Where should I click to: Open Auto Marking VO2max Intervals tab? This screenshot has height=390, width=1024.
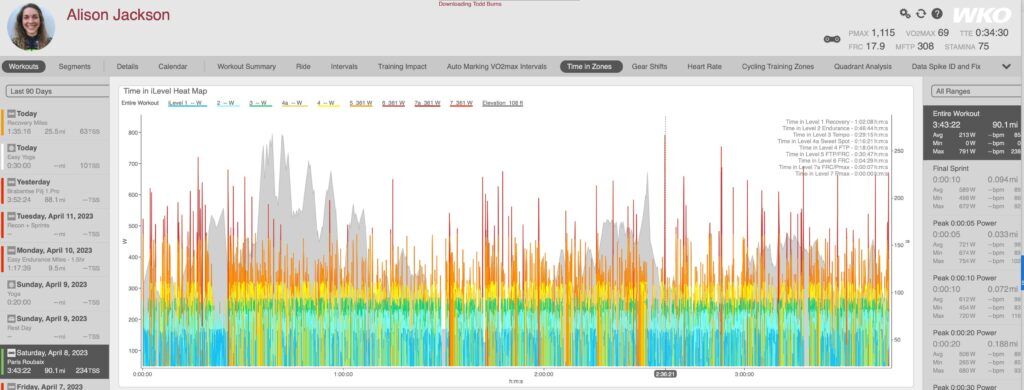[x=496, y=67]
